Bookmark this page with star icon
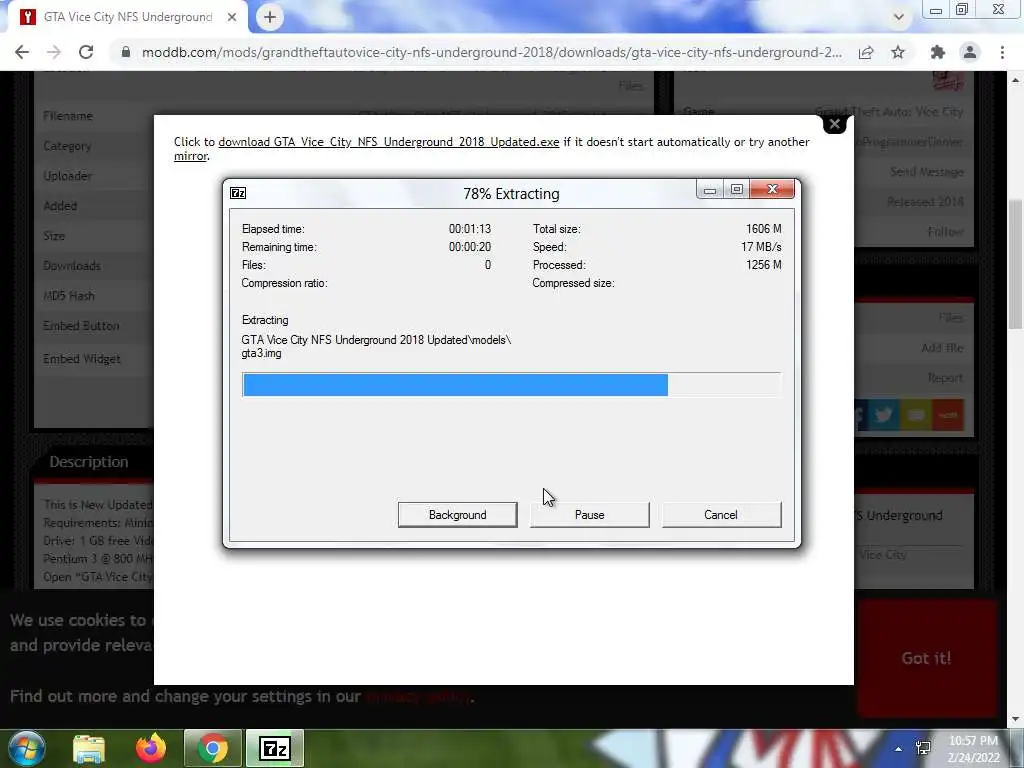Screen dimensions: 1024x768 [898, 52]
